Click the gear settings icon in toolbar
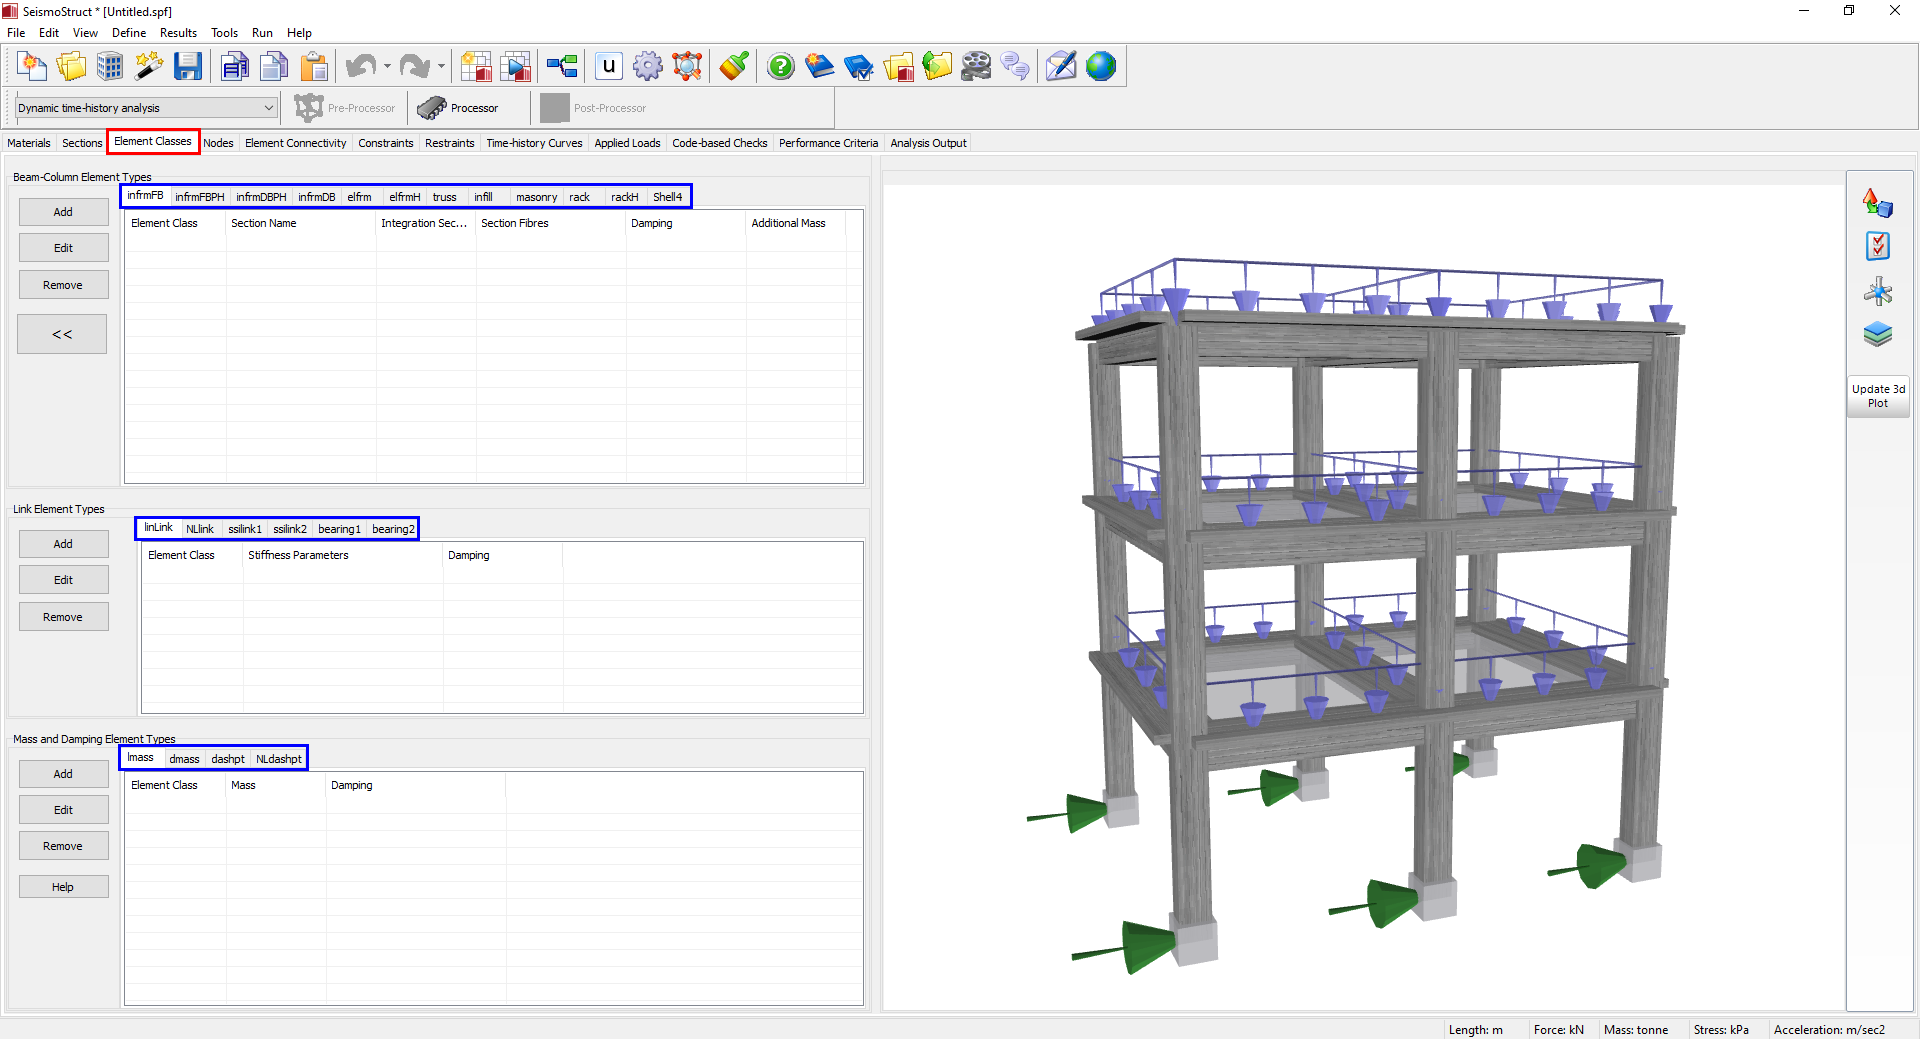 [648, 67]
